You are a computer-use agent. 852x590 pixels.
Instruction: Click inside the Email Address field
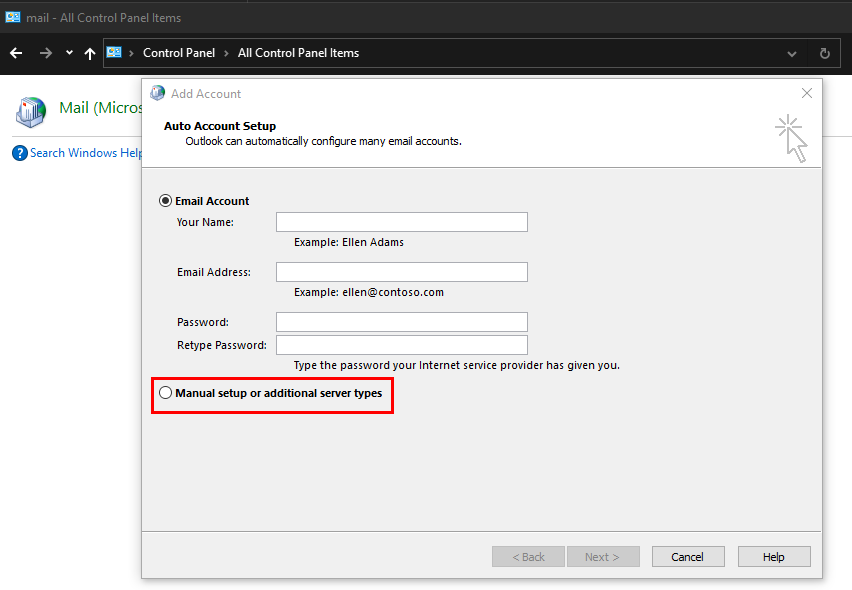coord(401,271)
